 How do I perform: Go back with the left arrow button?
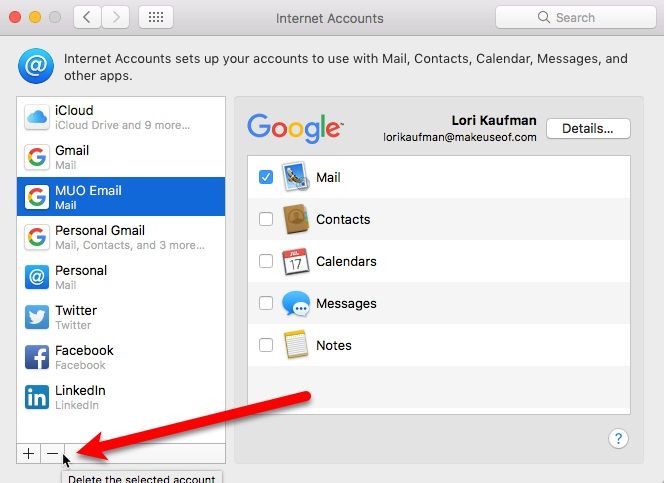[87, 17]
